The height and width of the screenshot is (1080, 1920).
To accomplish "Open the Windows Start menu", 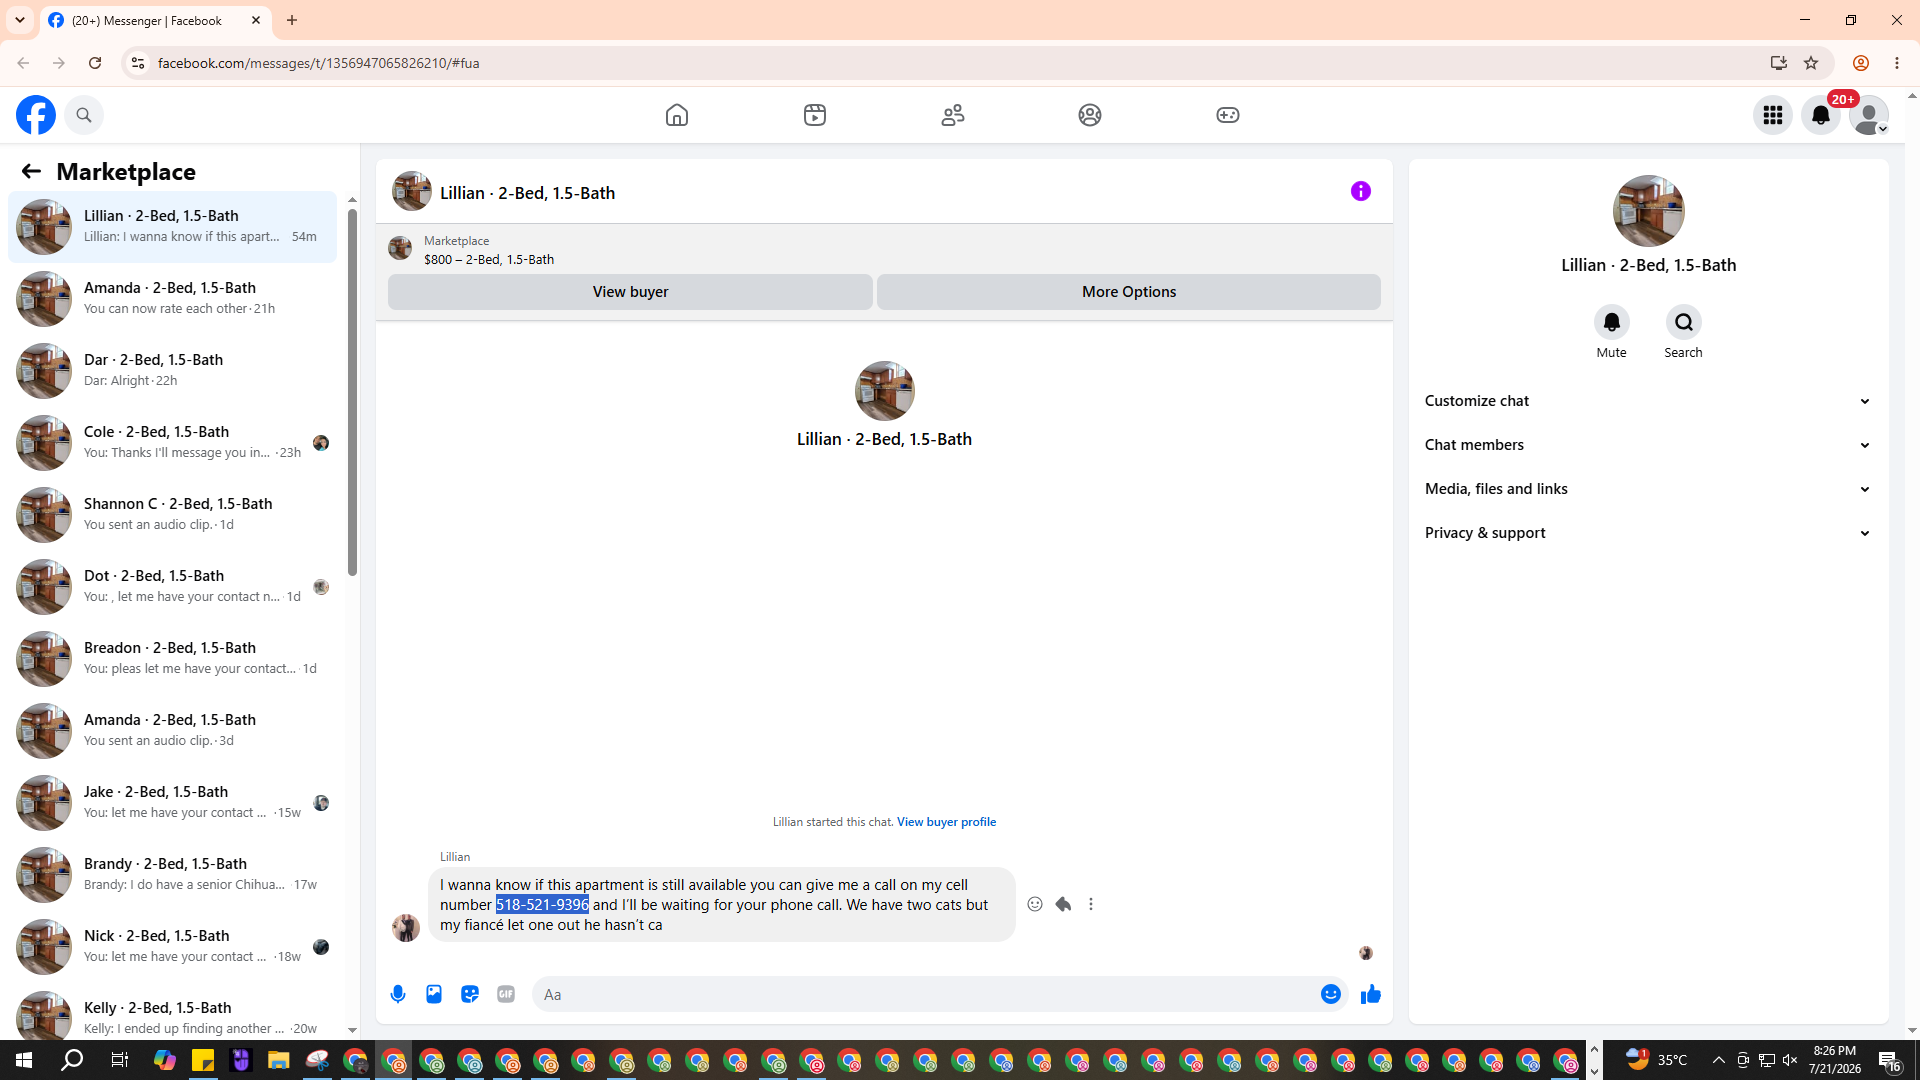I will click(24, 1060).
